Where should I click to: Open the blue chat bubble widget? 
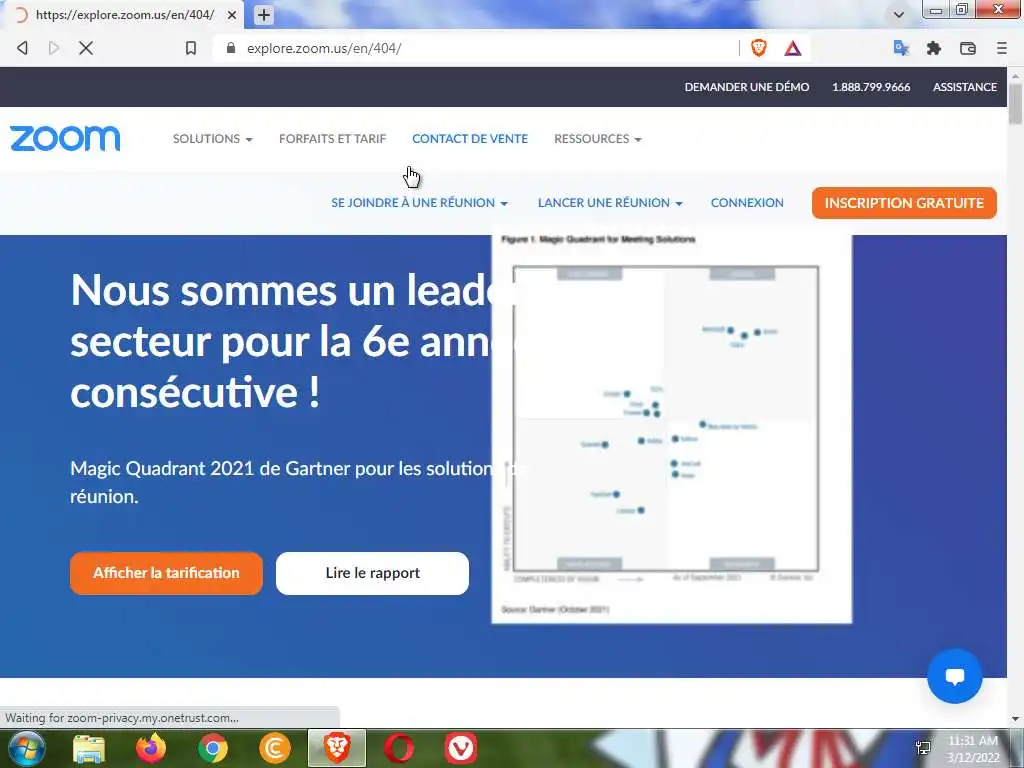coord(955,676)
